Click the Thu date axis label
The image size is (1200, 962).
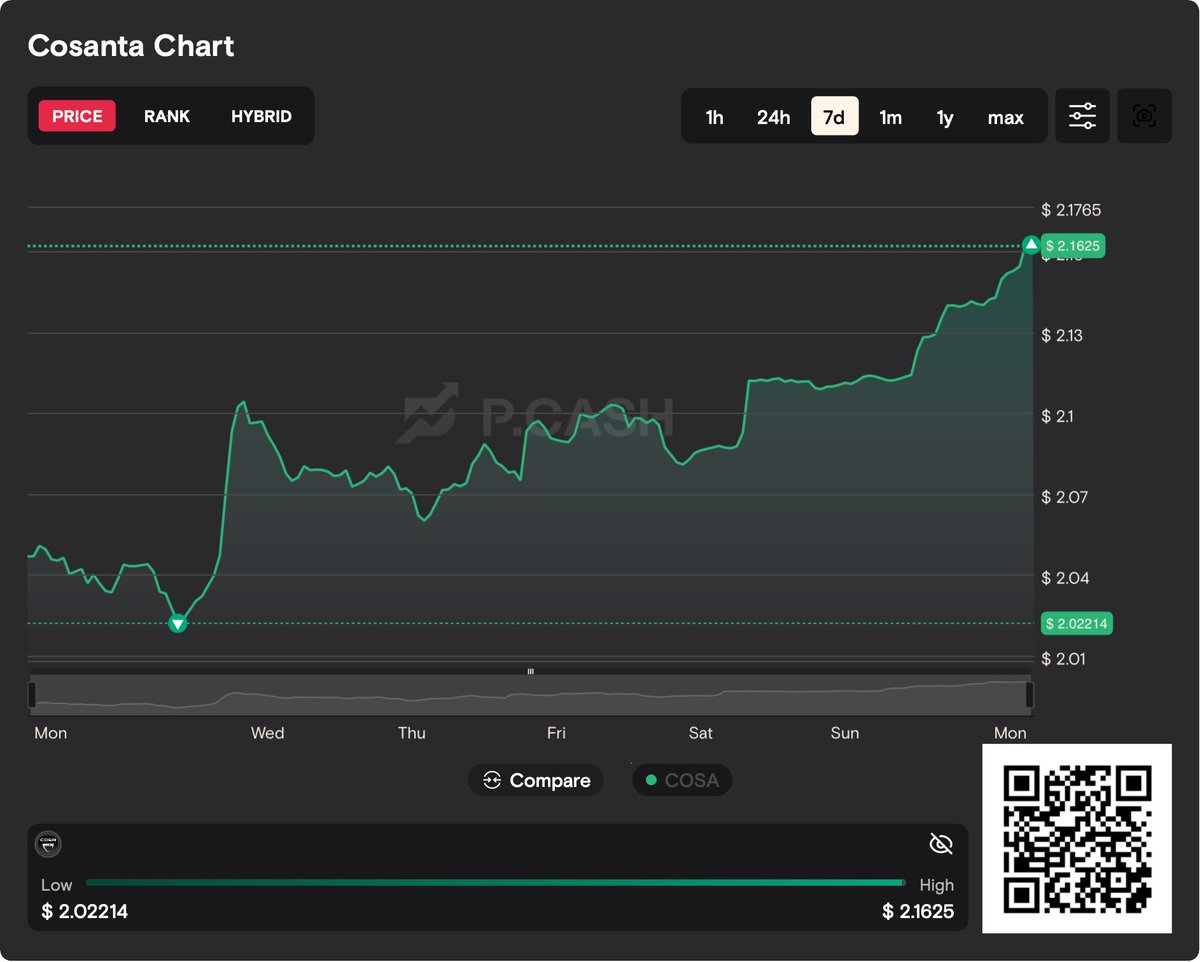pyautogui.click(x=411, y=733)
